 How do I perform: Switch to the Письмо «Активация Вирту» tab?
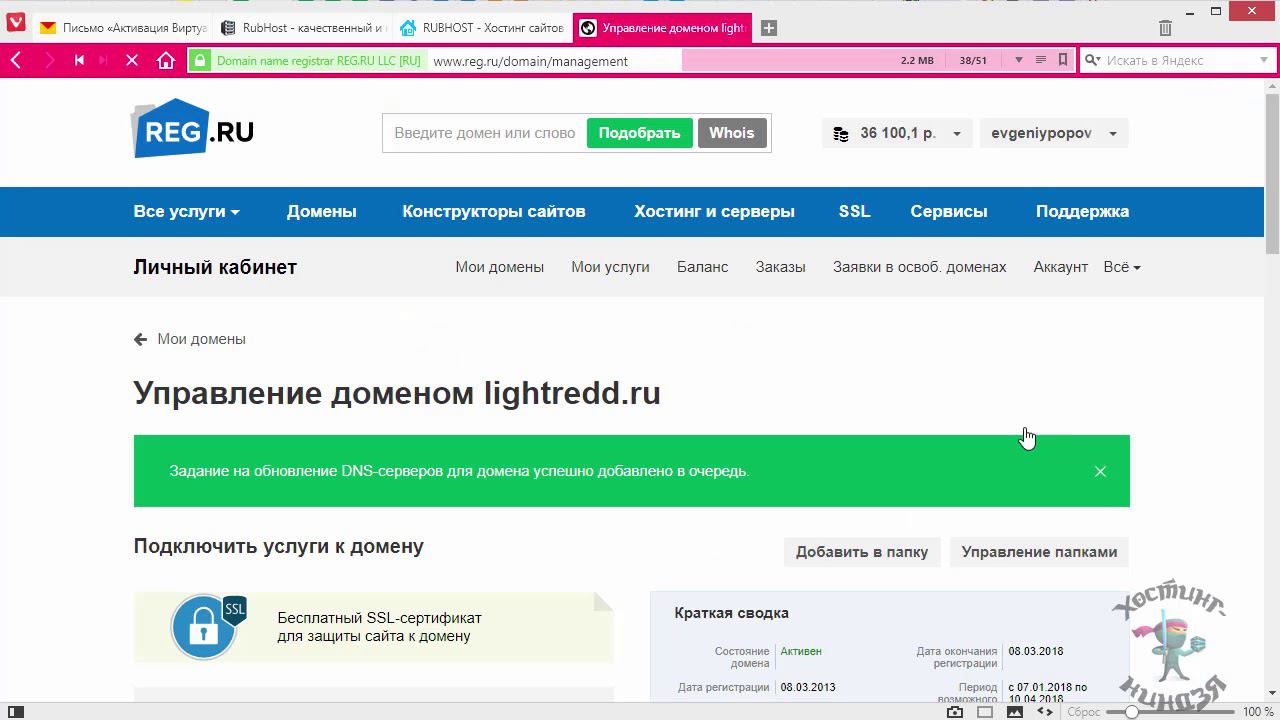[122, 28]
